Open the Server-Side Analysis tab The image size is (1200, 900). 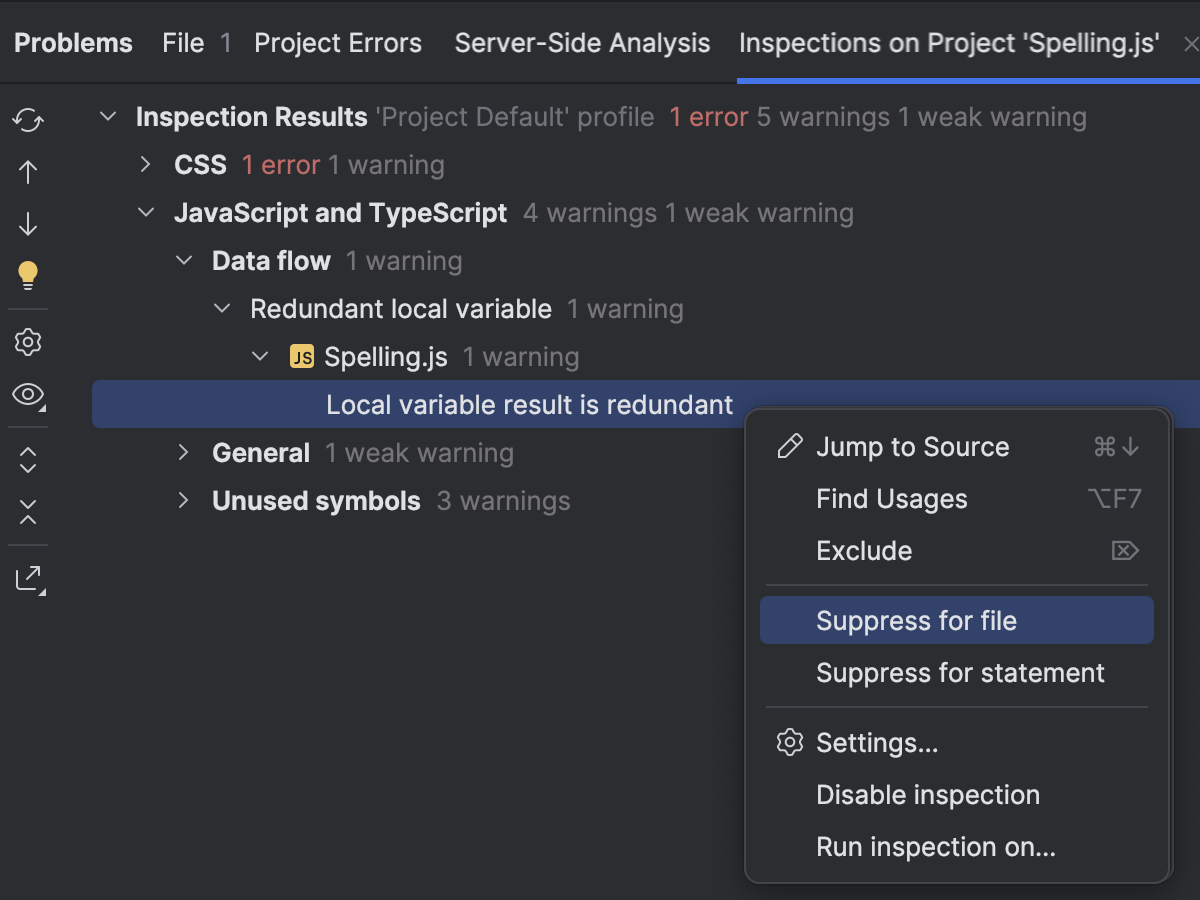(x=582, y=43)
